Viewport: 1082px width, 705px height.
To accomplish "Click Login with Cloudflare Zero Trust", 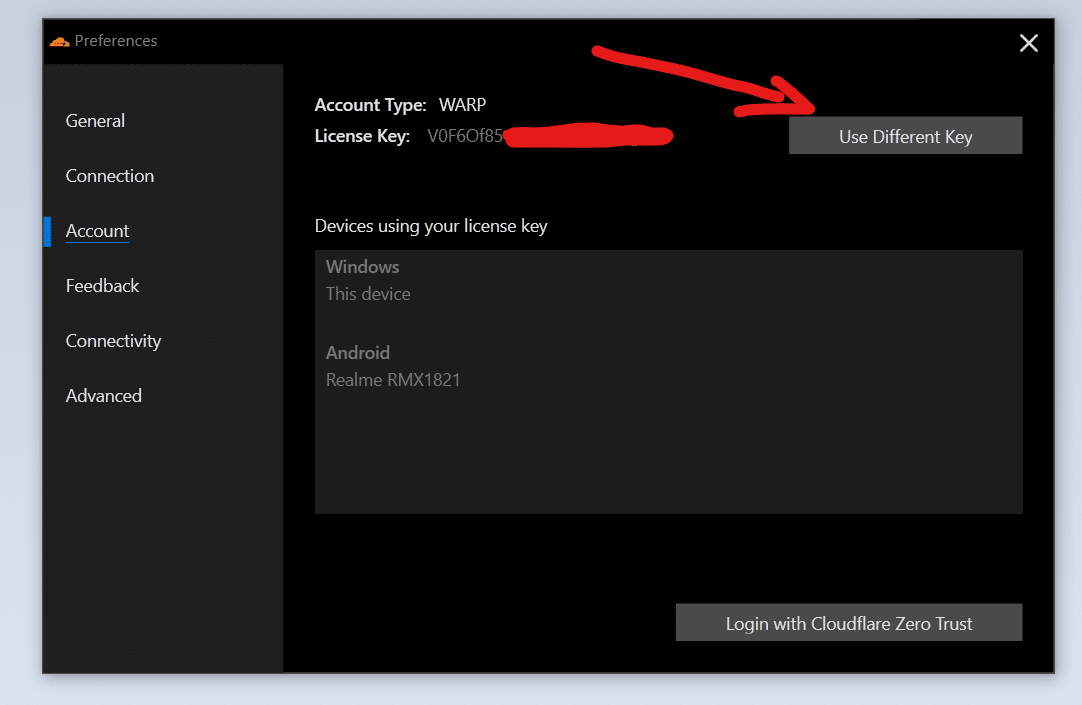I will [849, 623].
